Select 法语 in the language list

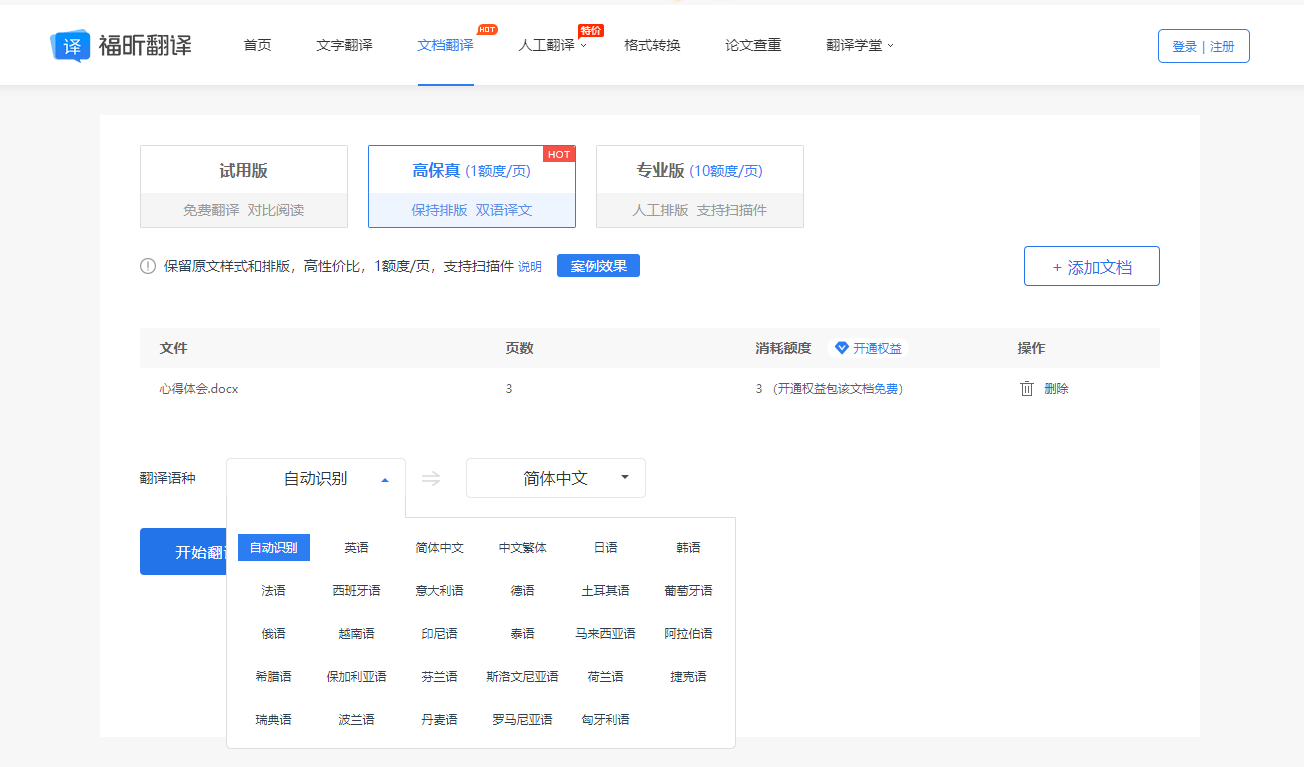274,591
